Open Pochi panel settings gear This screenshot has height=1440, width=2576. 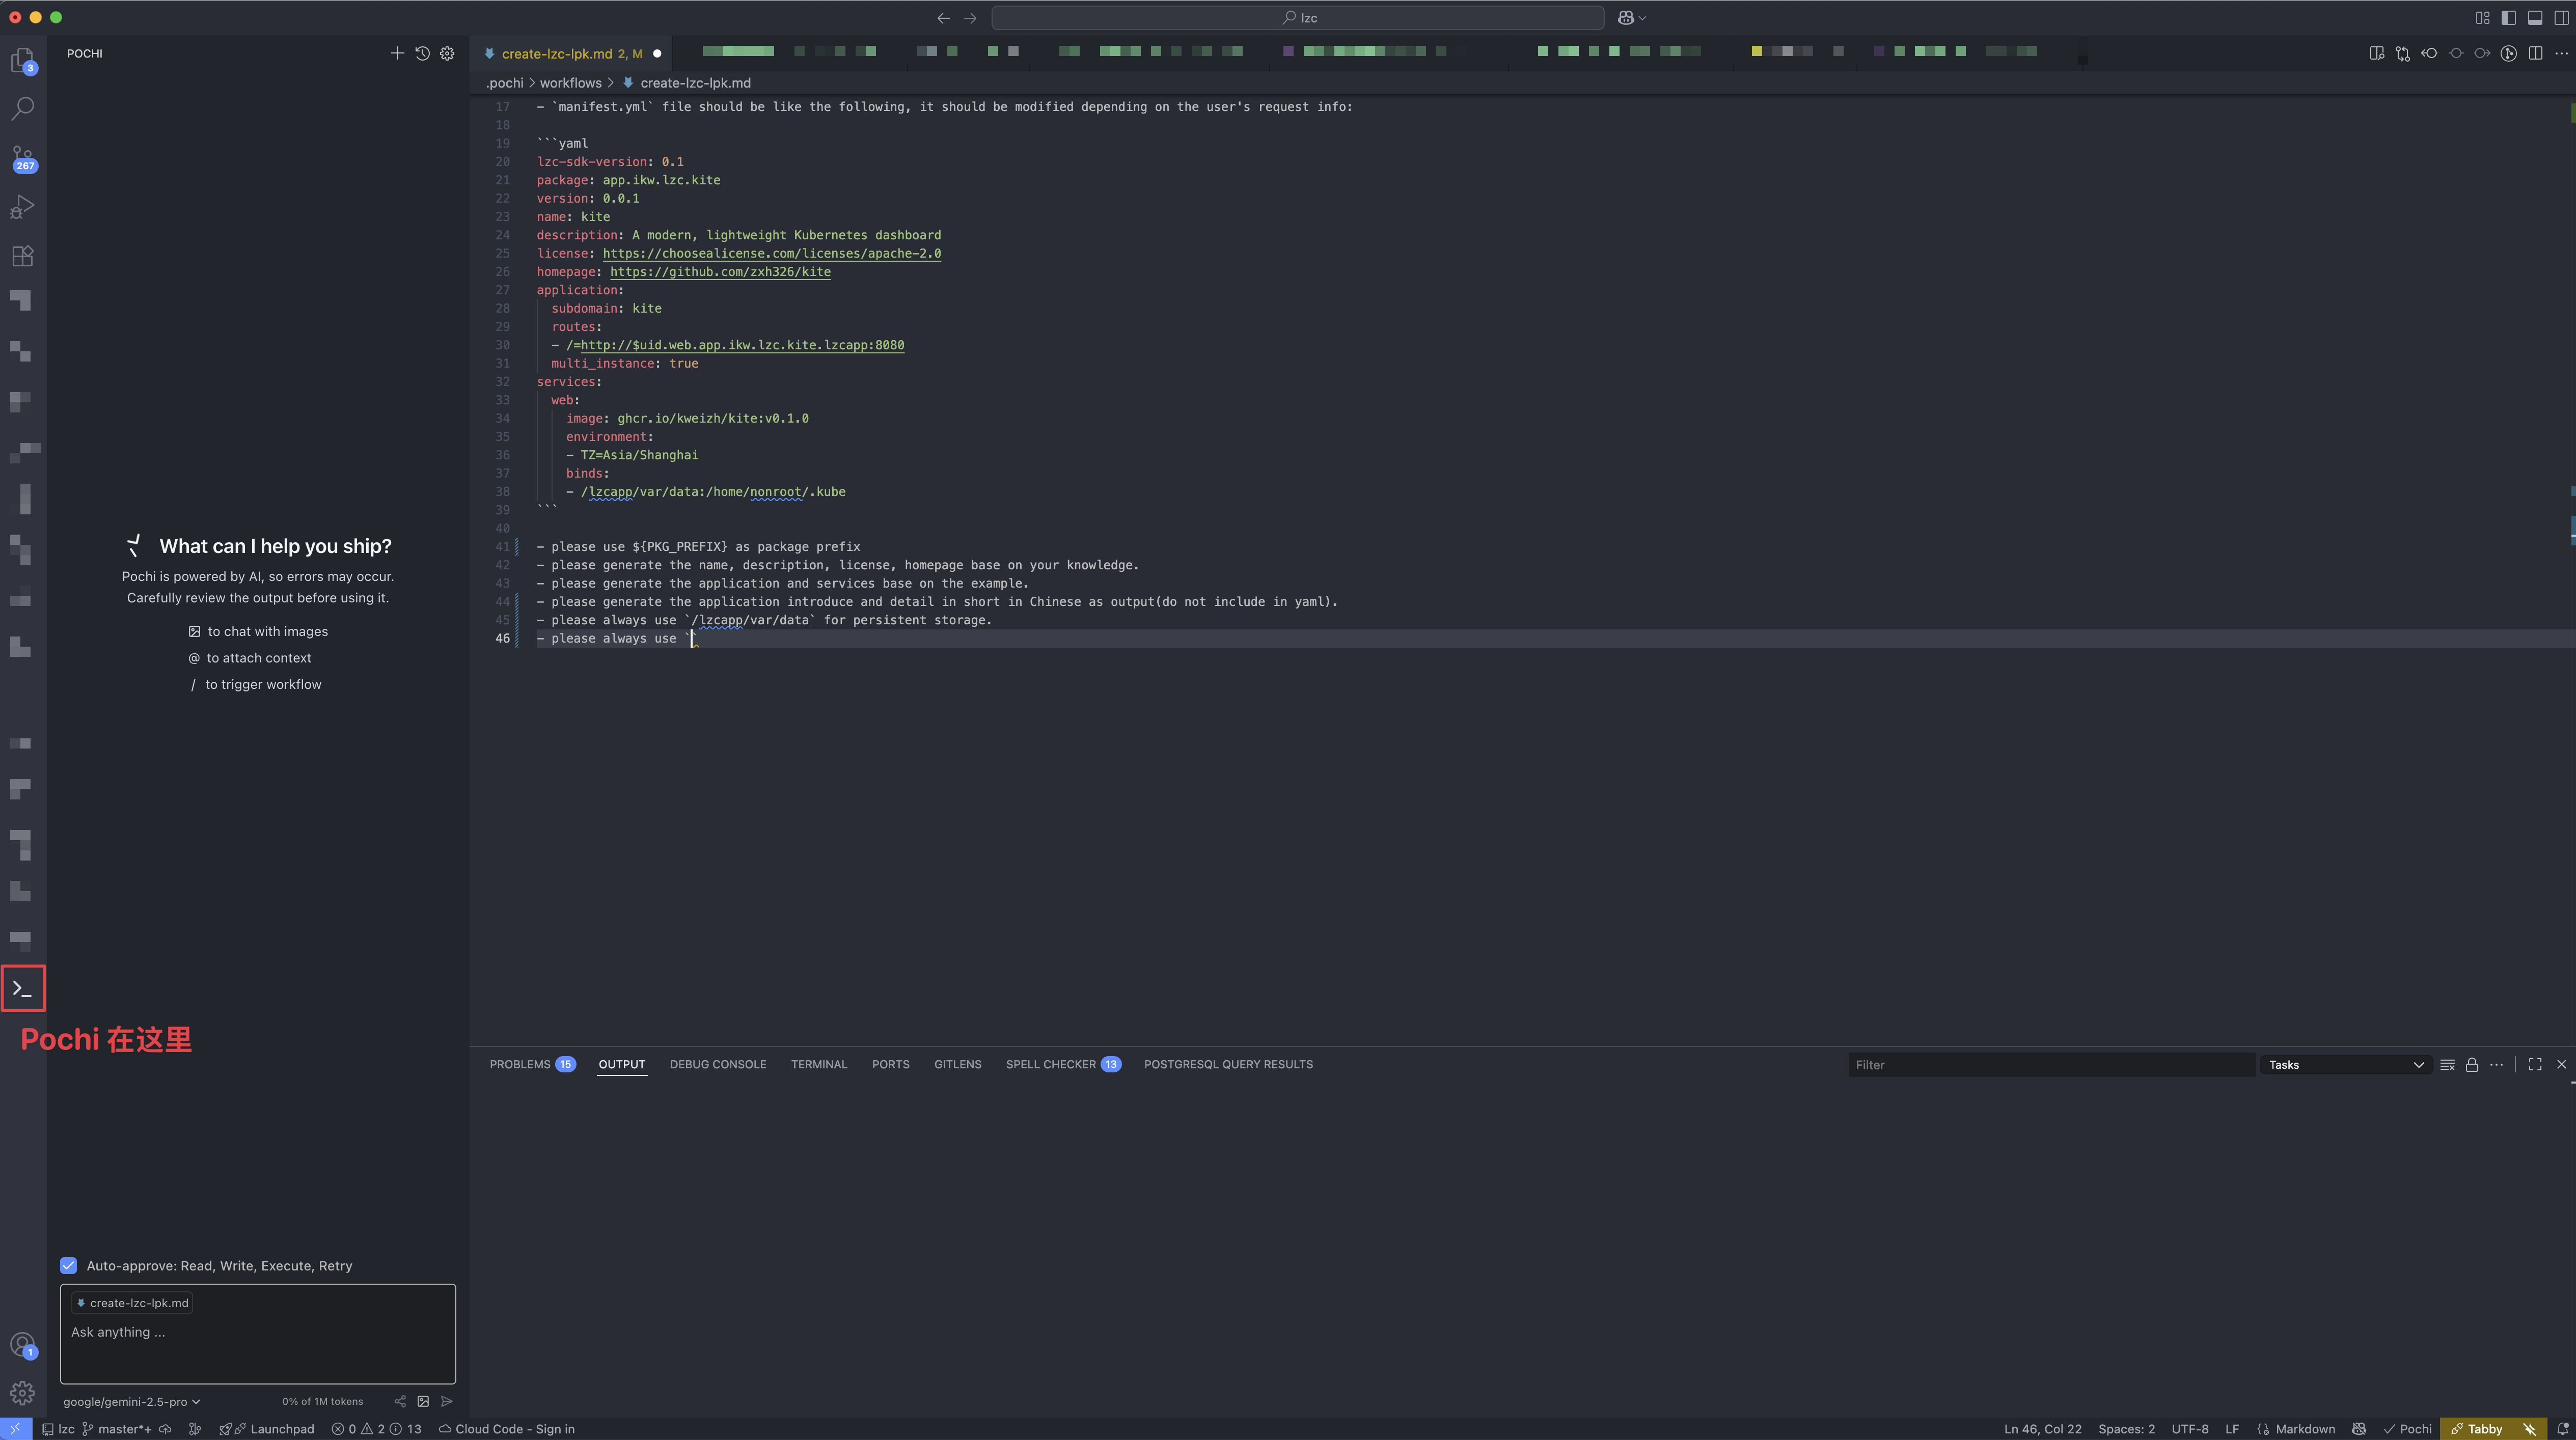click(447, 53)
